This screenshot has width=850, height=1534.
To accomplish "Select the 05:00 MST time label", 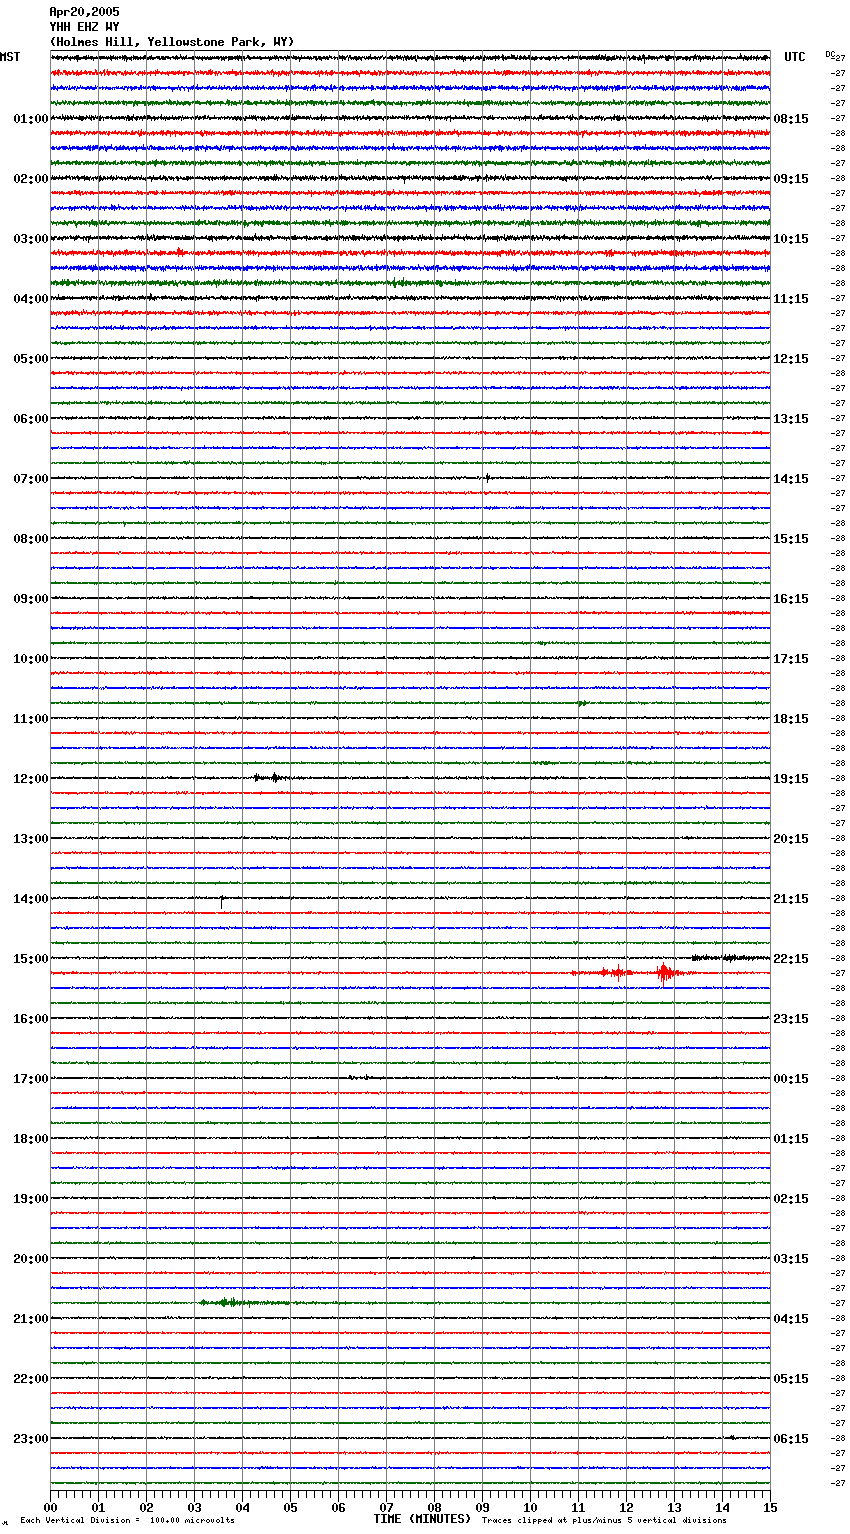I will point(31,359).
